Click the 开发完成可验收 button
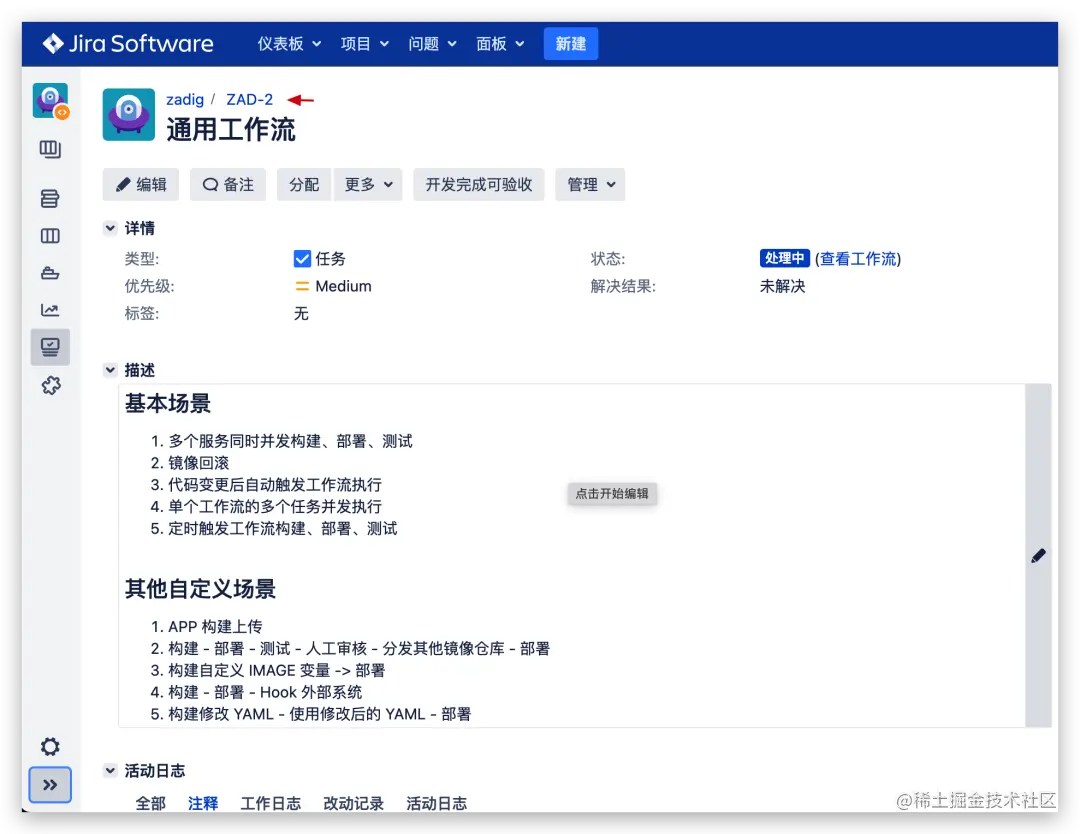Viewport: 1080px width, 834px height. [x=478, y=184]
